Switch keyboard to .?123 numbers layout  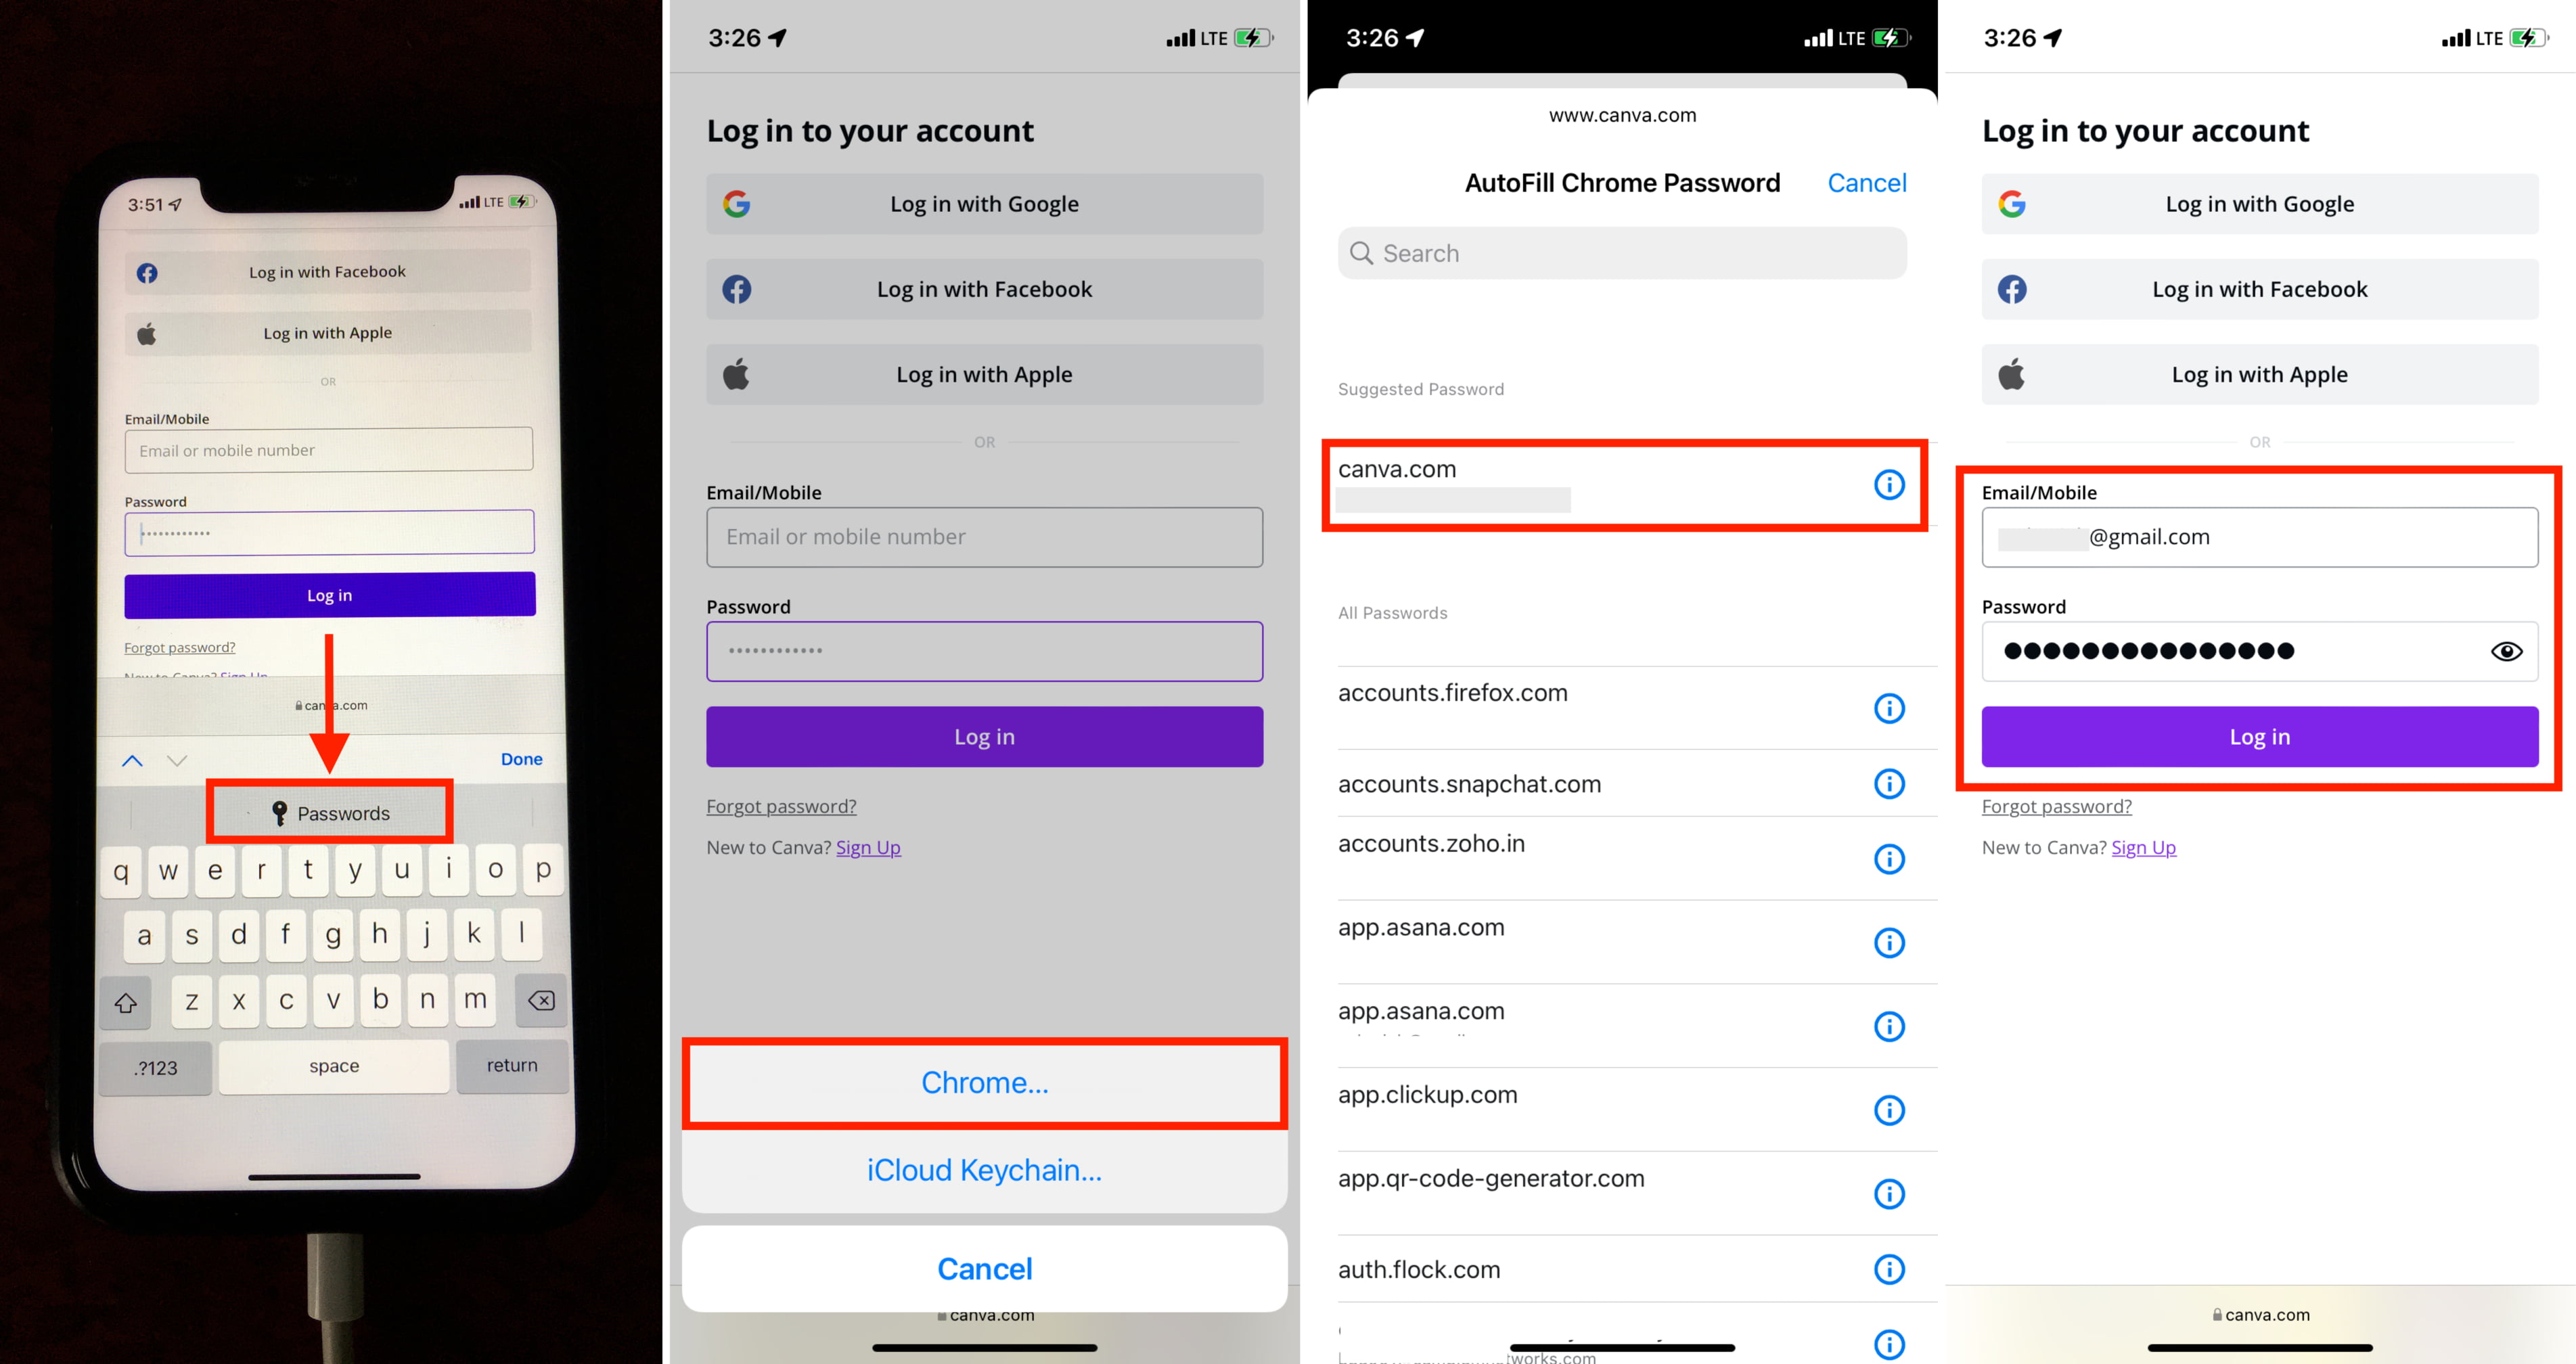tap(156, 1067)
